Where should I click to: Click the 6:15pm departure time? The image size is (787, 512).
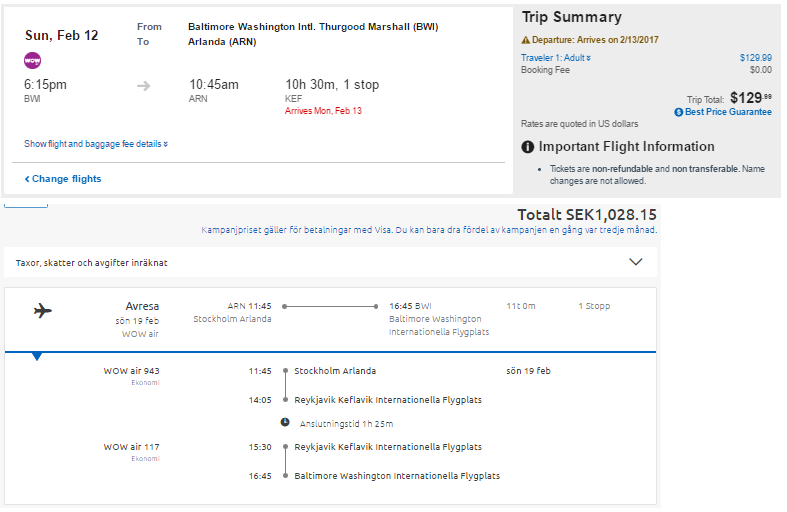45,84
